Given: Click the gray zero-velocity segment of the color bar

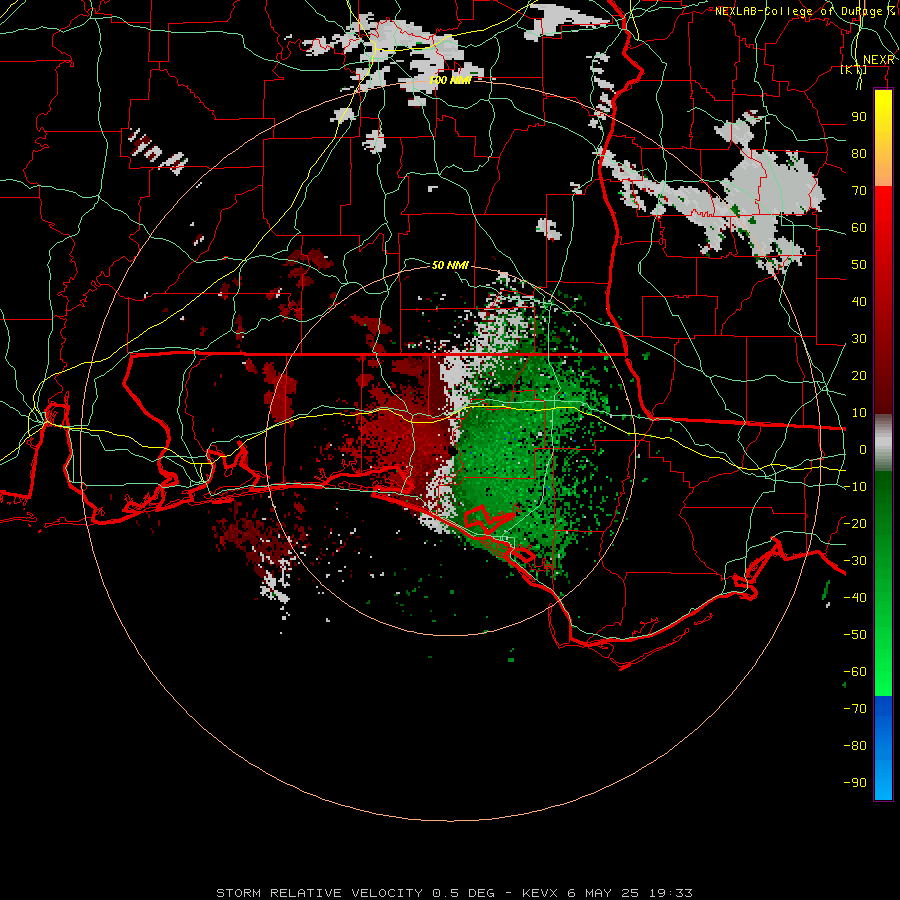Looking at the screenshot, I should (x=883, y=443).
